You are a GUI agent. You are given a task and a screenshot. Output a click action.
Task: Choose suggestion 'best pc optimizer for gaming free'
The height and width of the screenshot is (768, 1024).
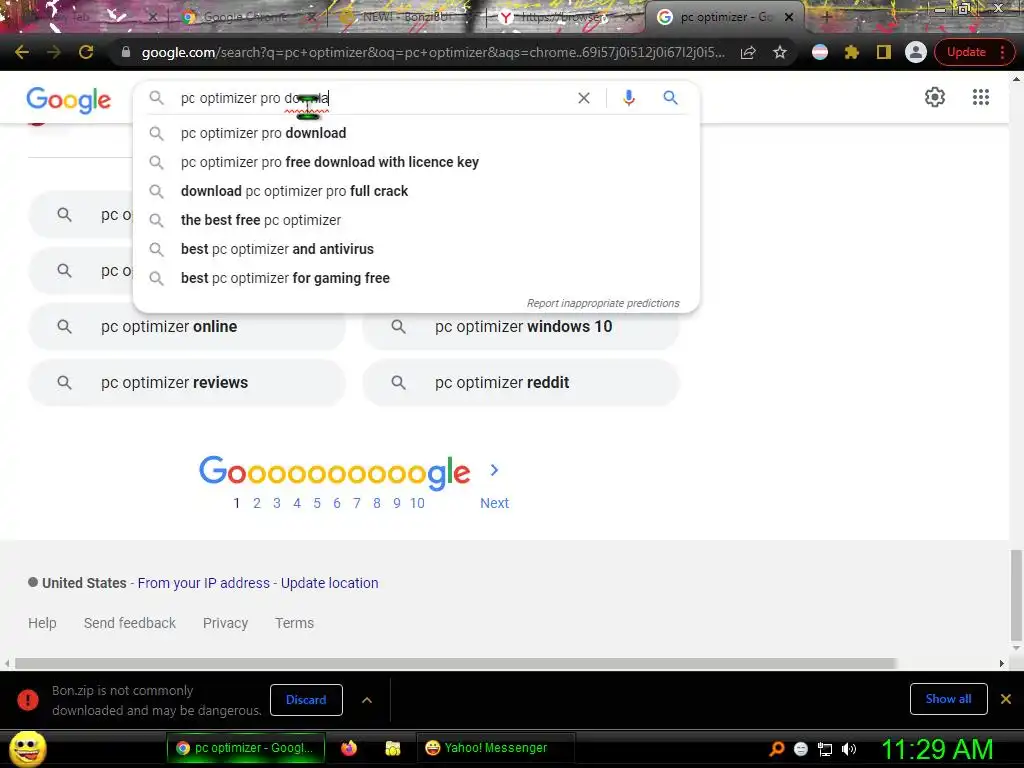(416, 278)
